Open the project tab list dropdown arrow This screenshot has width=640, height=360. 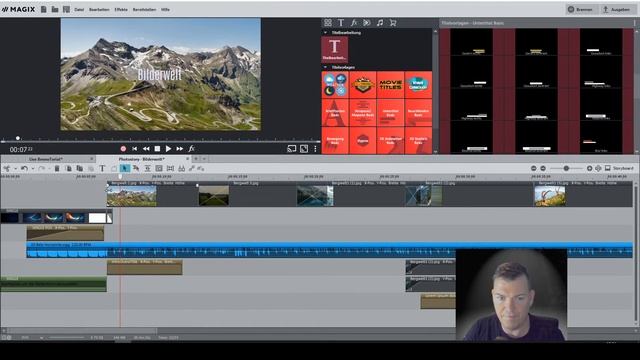(x=204, y=159)
